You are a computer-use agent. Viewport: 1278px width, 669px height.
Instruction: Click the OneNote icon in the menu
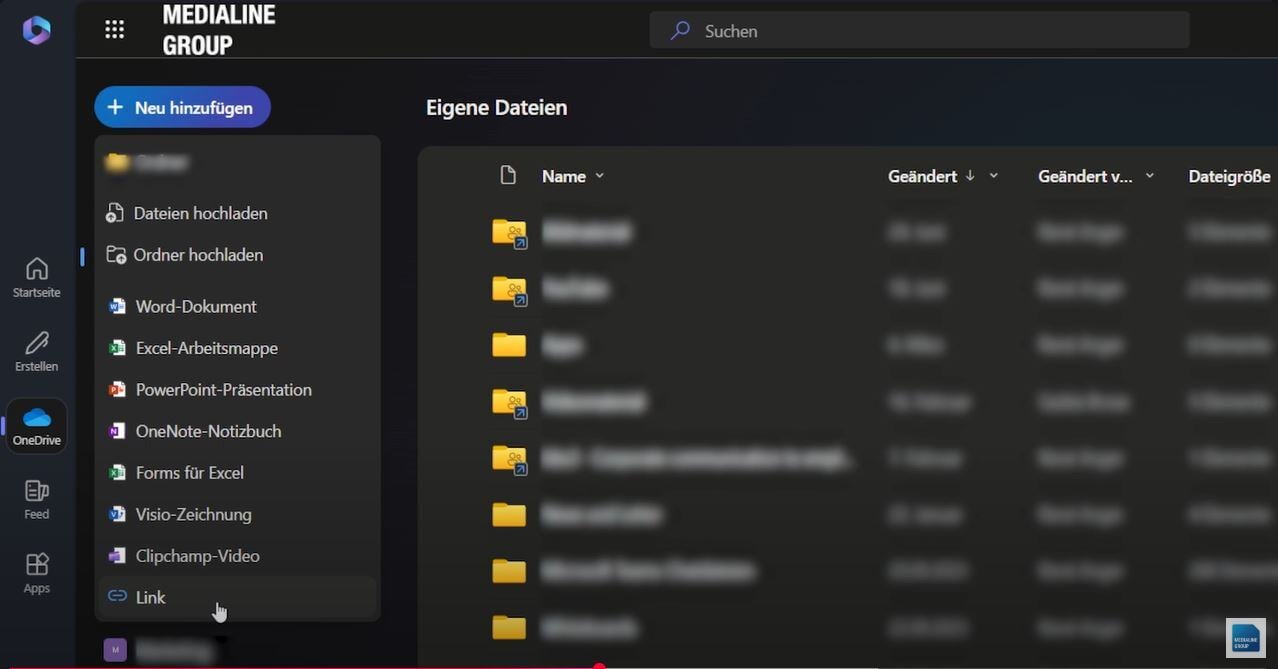(117, 431)
